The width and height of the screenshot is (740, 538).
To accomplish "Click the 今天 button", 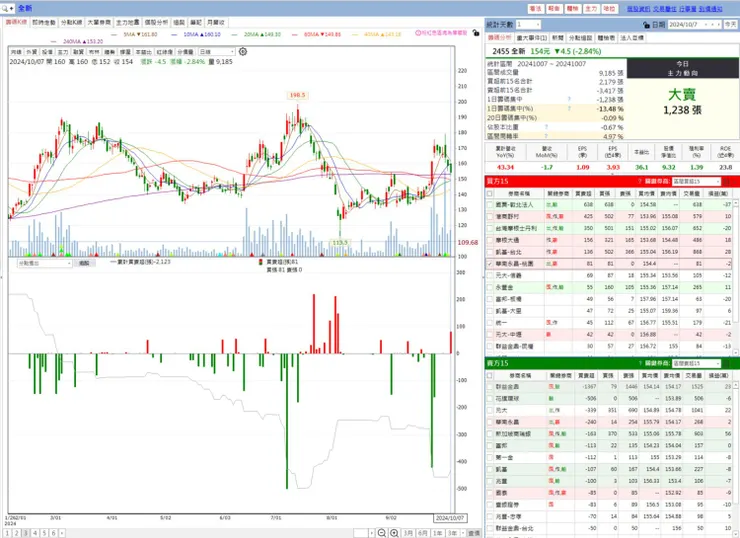I will [731, 24].
